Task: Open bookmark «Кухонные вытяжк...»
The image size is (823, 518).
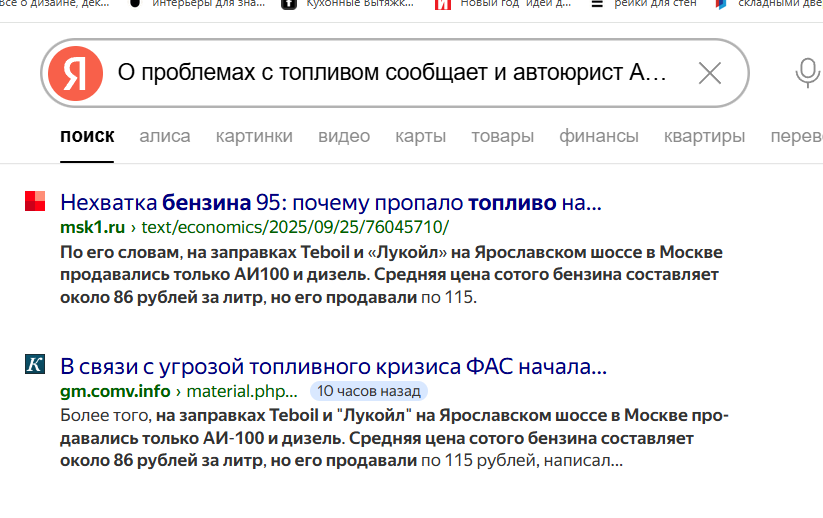Action: point(347,4)
